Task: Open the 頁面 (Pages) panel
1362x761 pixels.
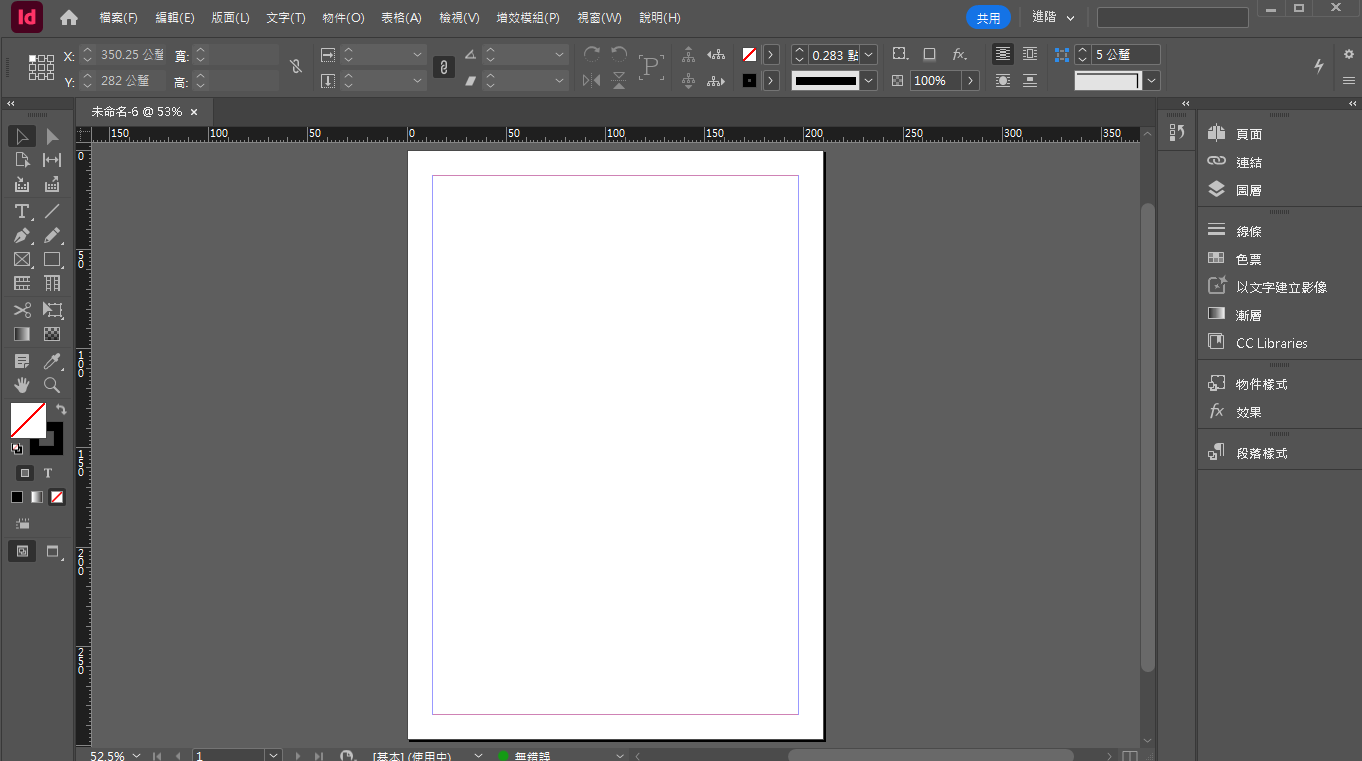Action: click(1248, 134)
